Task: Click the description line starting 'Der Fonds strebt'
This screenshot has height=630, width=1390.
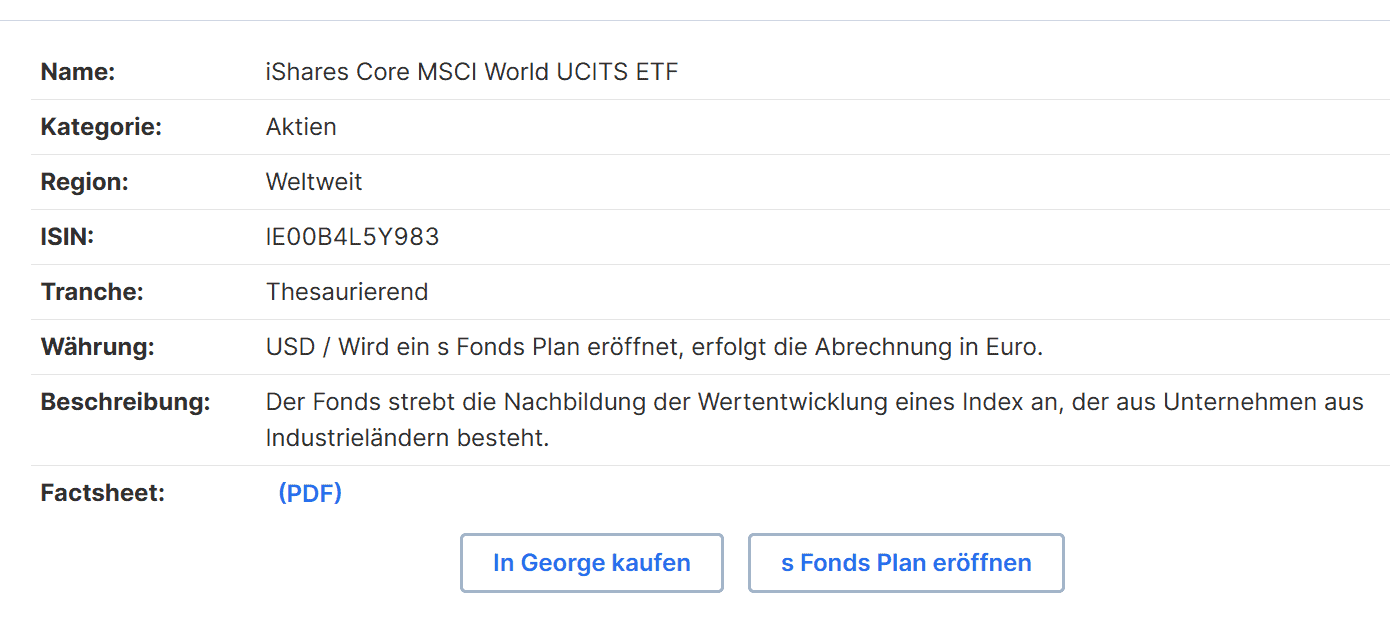Action: pyautogui.click(x=815, y=402)
